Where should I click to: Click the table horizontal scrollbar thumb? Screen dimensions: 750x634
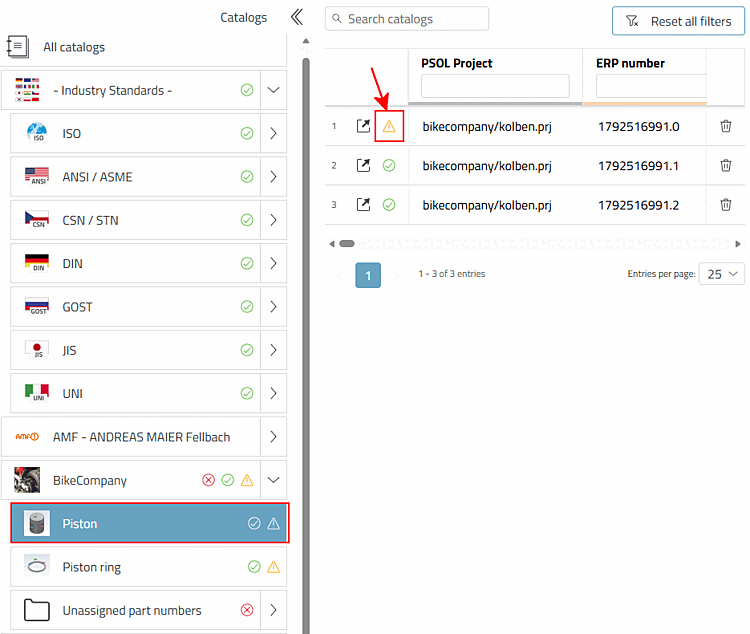(x=347, y=244)
